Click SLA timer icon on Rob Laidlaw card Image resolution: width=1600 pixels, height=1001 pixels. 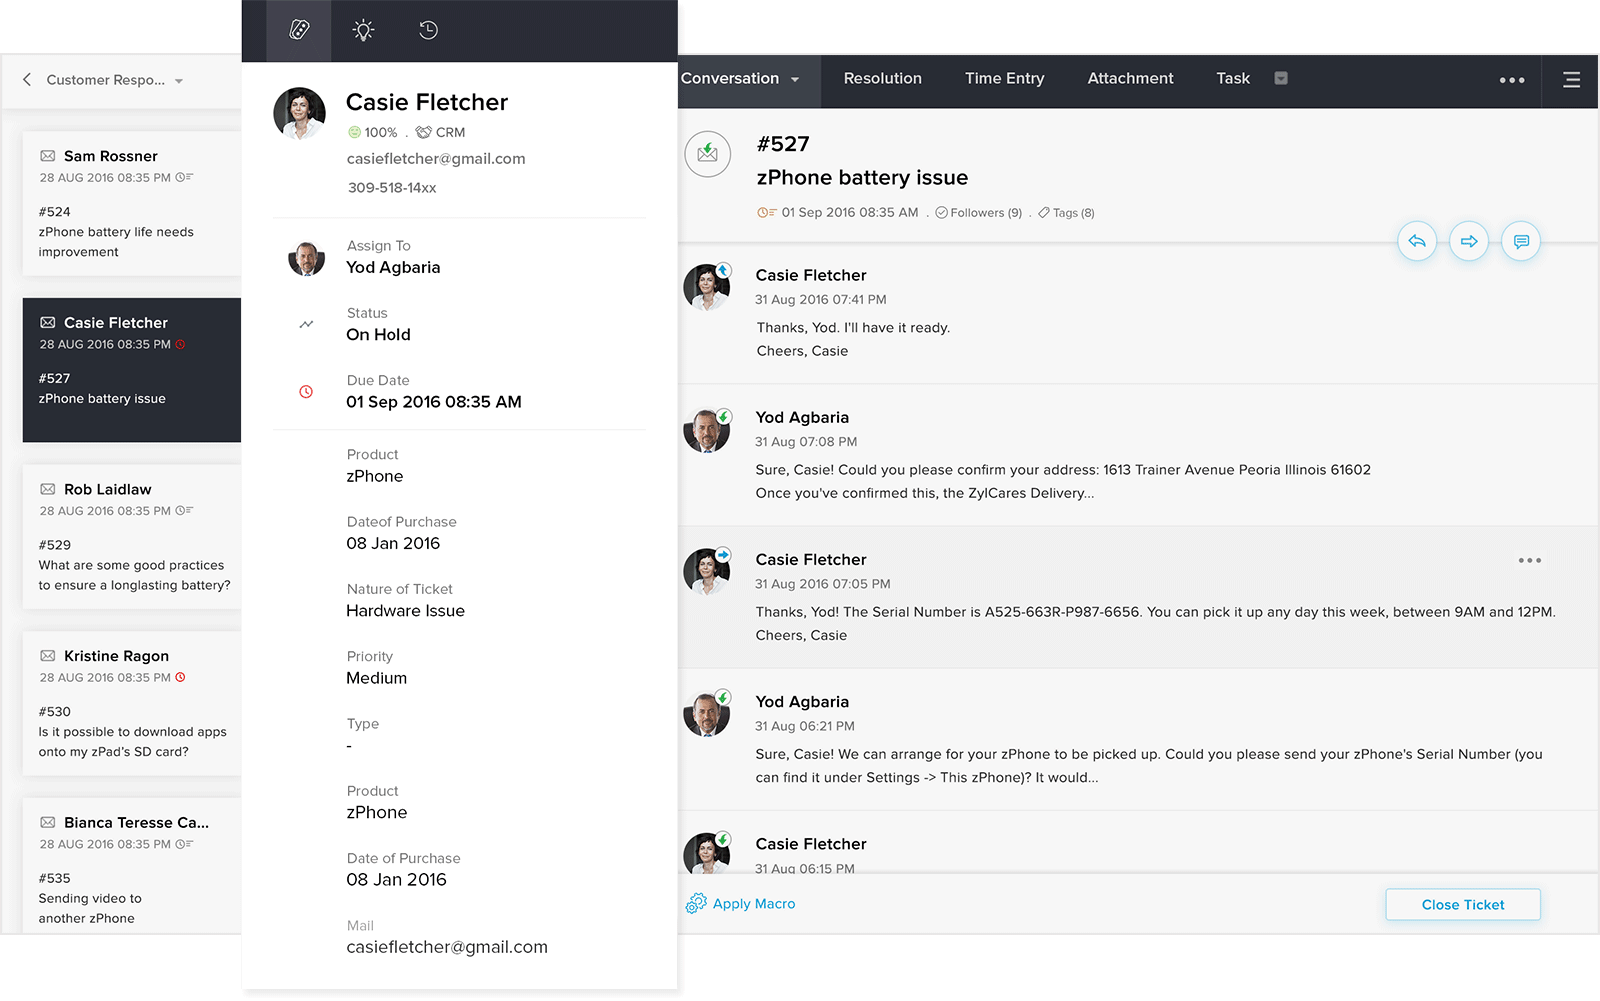click(184, 510)
